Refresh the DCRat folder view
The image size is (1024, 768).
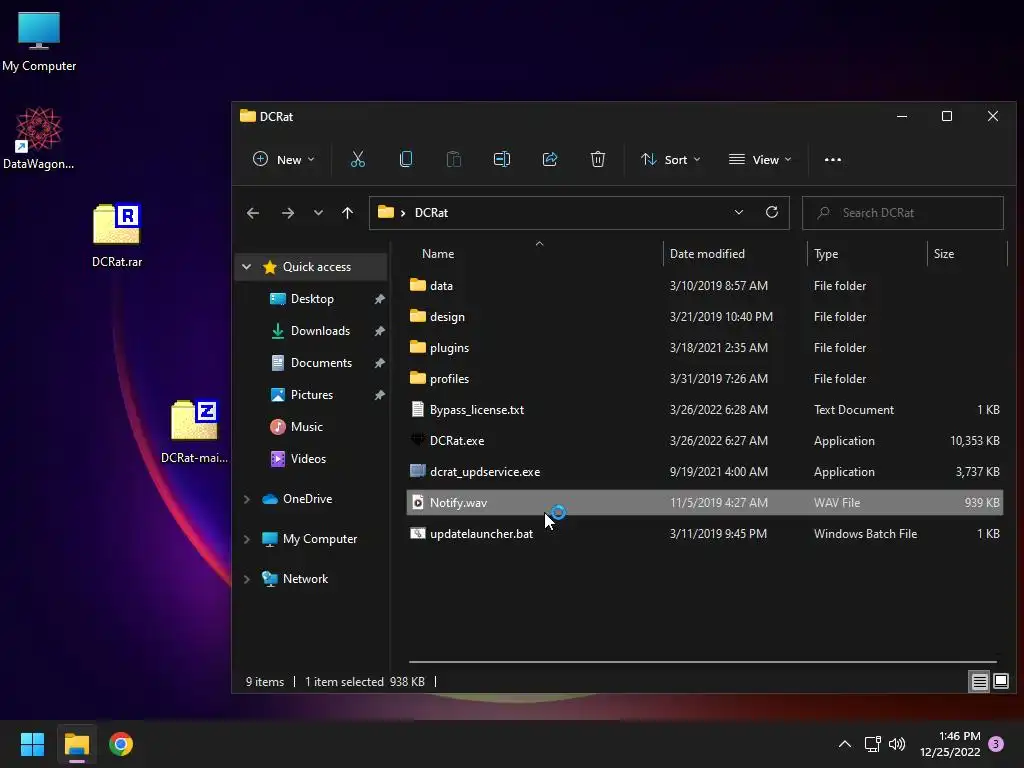[772, 212]
